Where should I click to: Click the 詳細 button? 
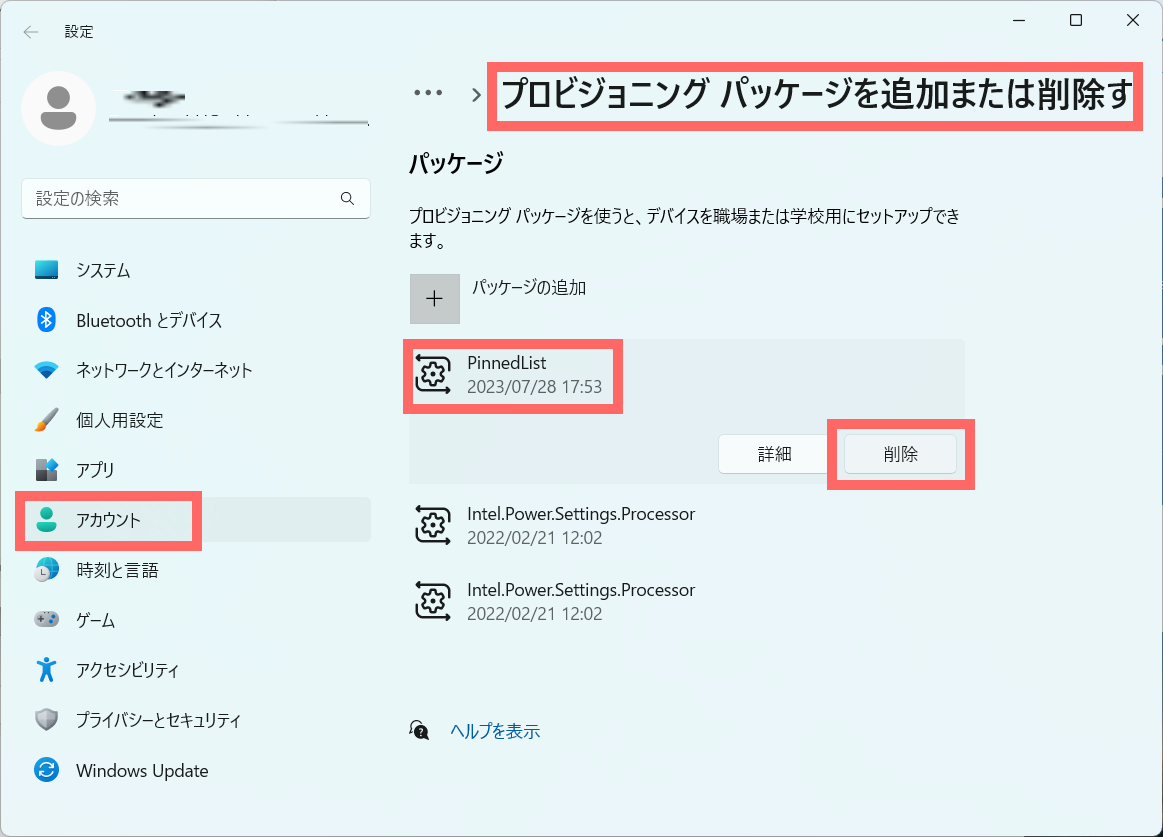click(772, 453)
